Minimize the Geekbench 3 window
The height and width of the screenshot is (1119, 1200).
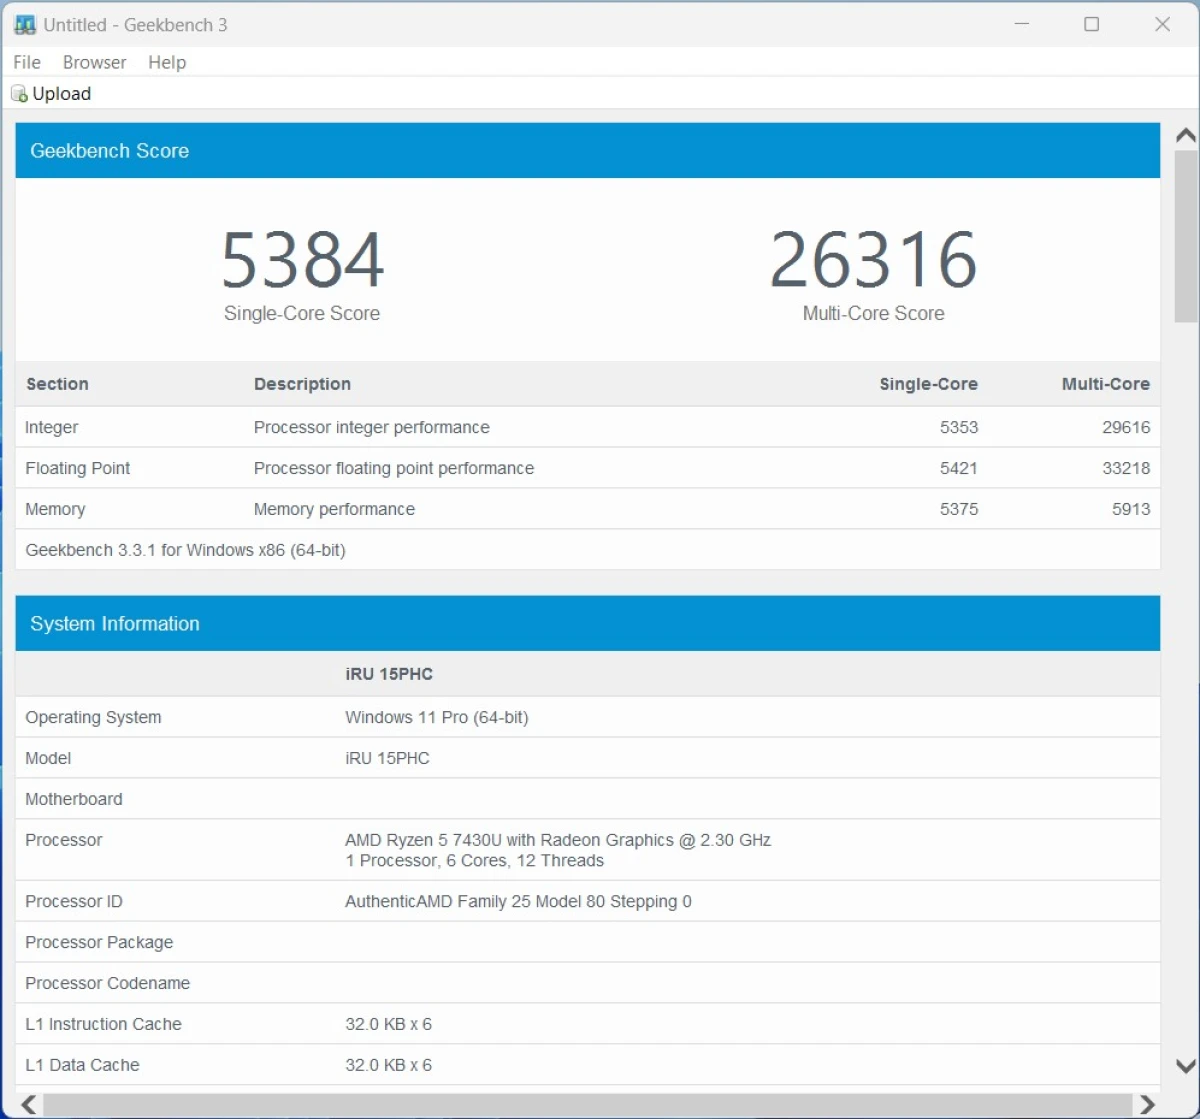coord(1021,25)
